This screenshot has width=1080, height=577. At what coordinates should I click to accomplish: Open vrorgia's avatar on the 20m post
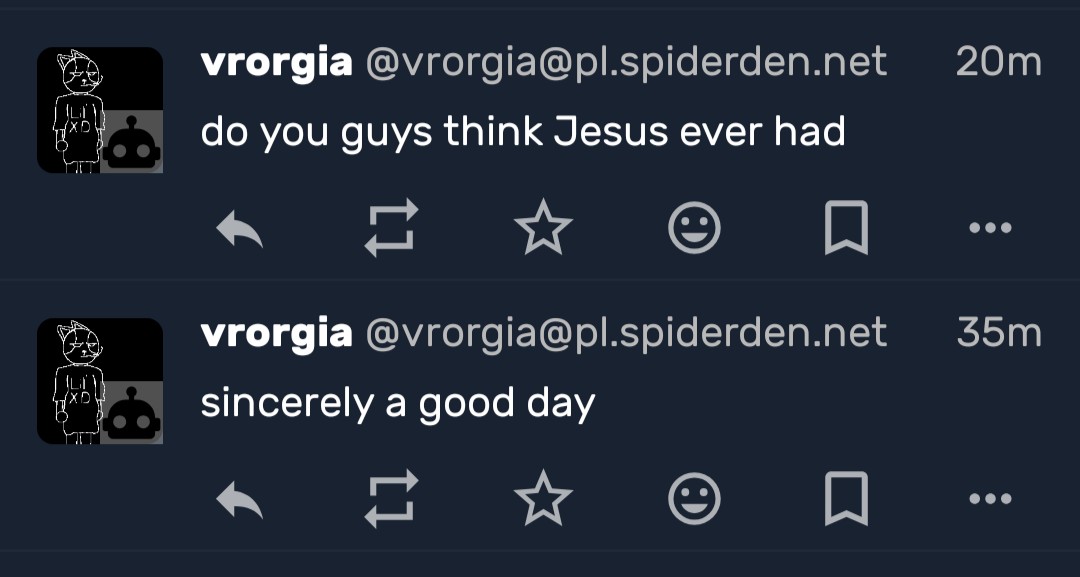[x=99, y=110]
